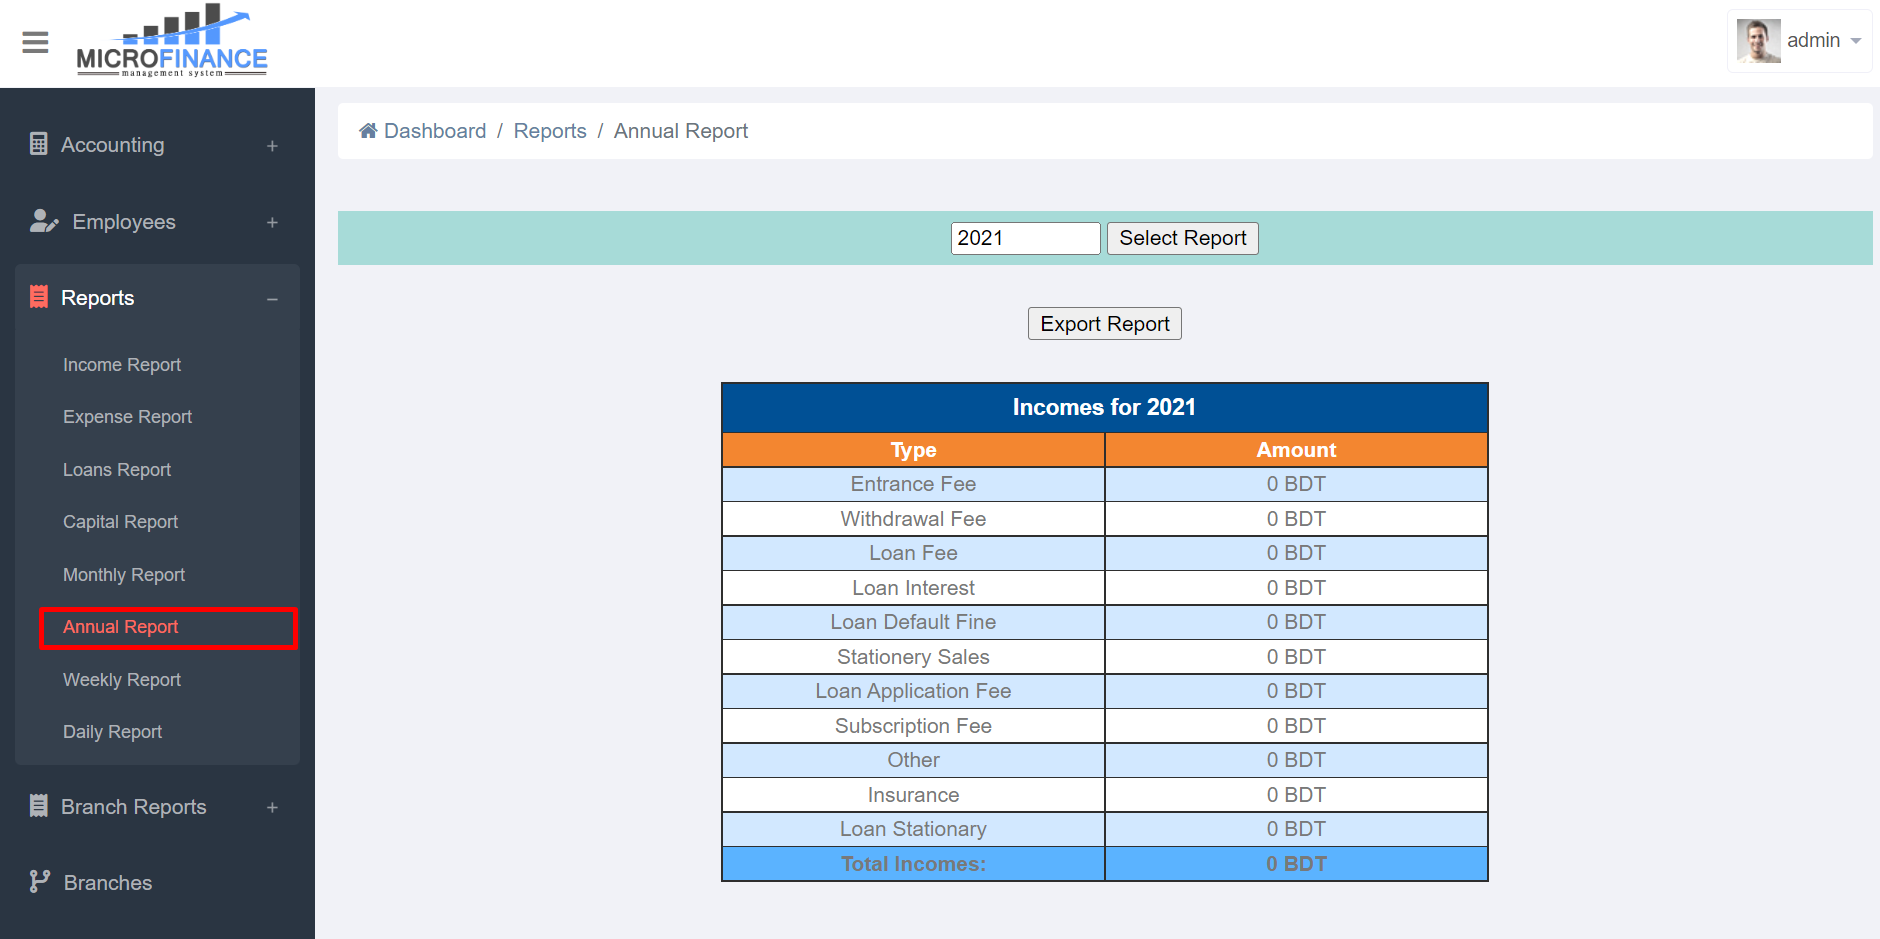Open Capital Report

120,522
